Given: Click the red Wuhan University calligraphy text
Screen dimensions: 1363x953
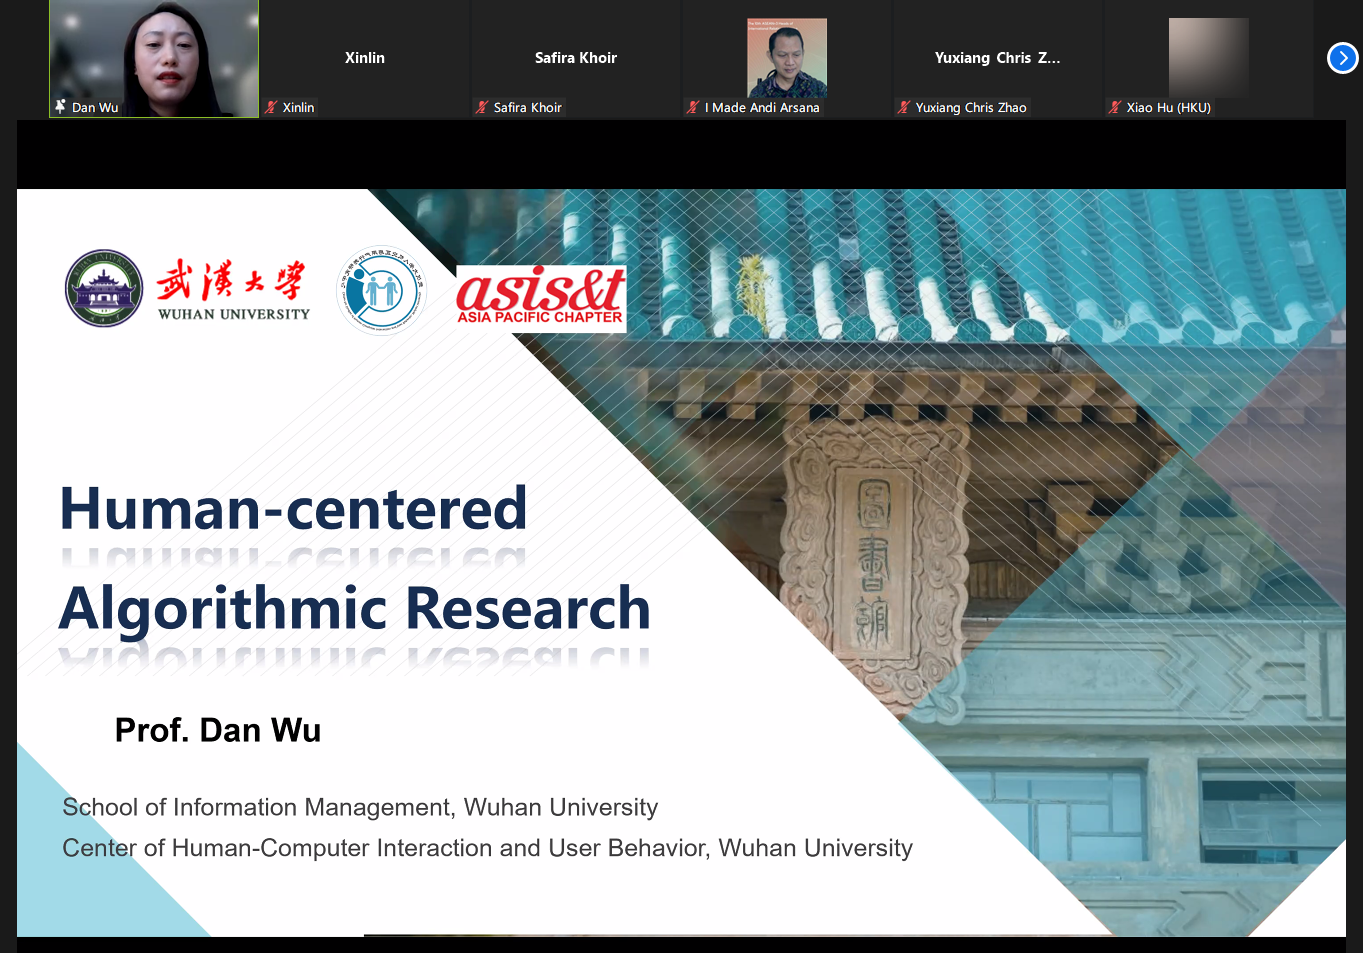Looking at the screenshot, I should coord(231,280).
